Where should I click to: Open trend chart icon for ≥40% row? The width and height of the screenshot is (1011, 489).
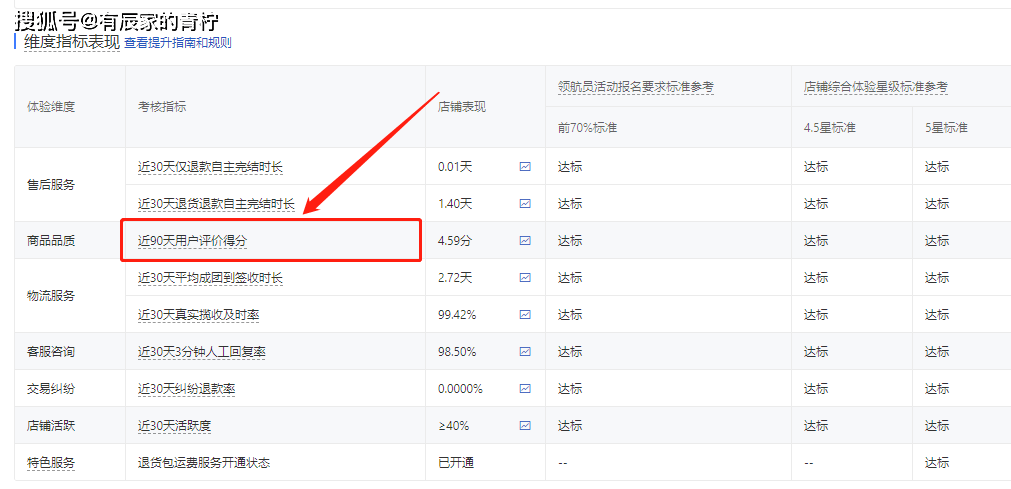[525, 425]
